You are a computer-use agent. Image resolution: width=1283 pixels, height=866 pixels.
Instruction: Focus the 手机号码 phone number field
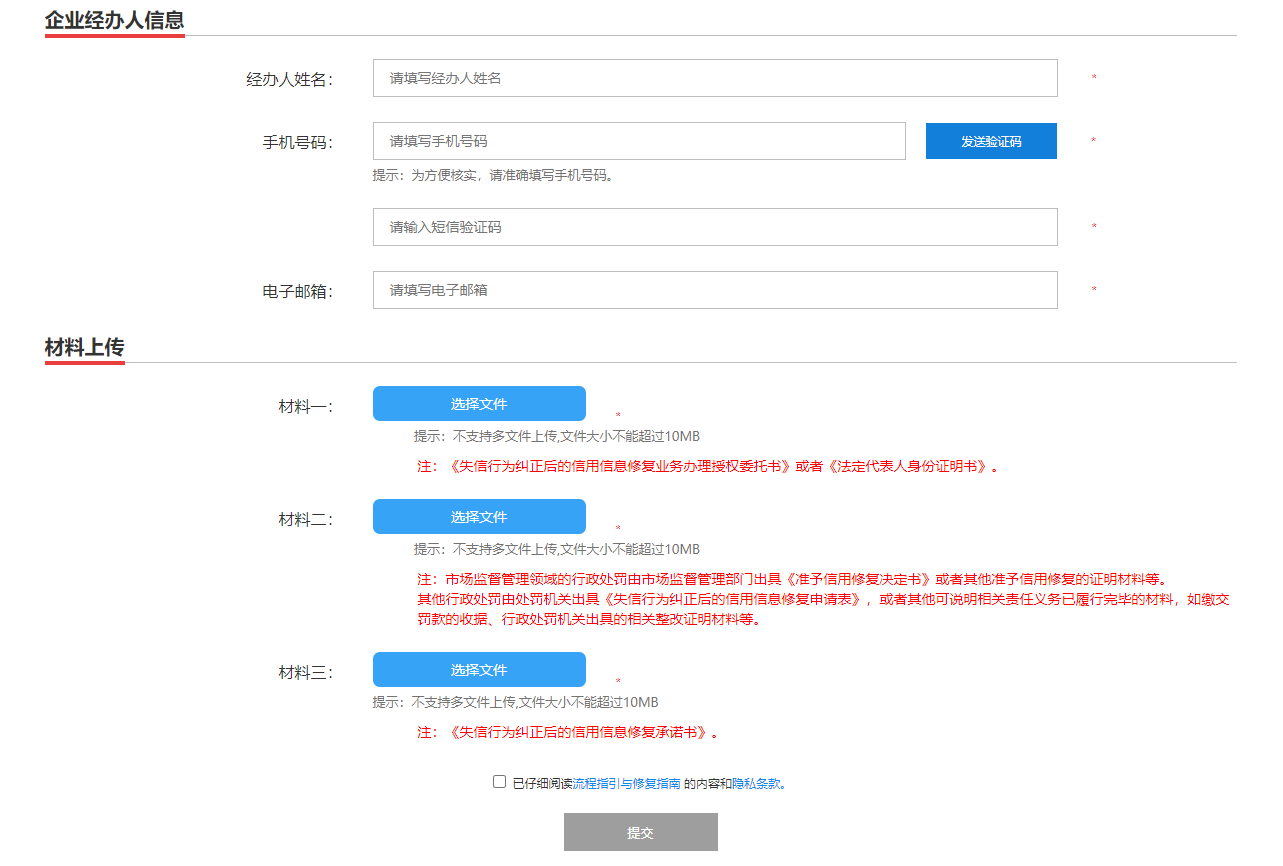click(638, 141)
